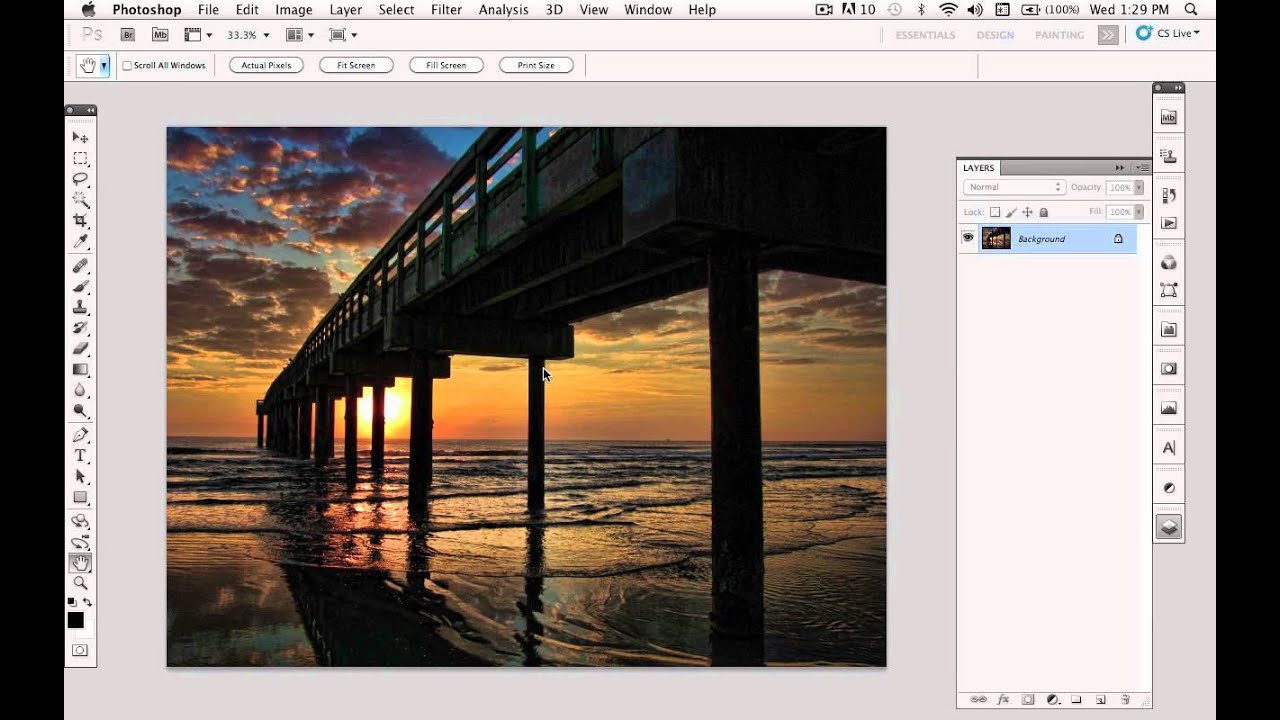
Task: Open the Select menu
Action: [396, 10]
